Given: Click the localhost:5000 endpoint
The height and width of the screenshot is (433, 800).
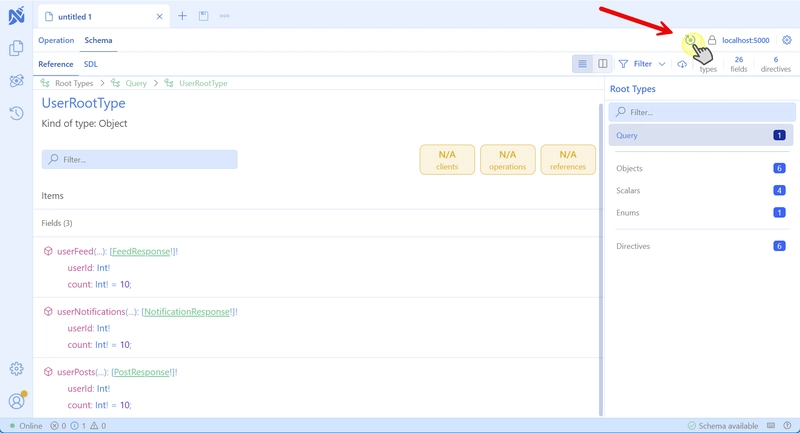Looking at the screenshot, I should (745, 40).
